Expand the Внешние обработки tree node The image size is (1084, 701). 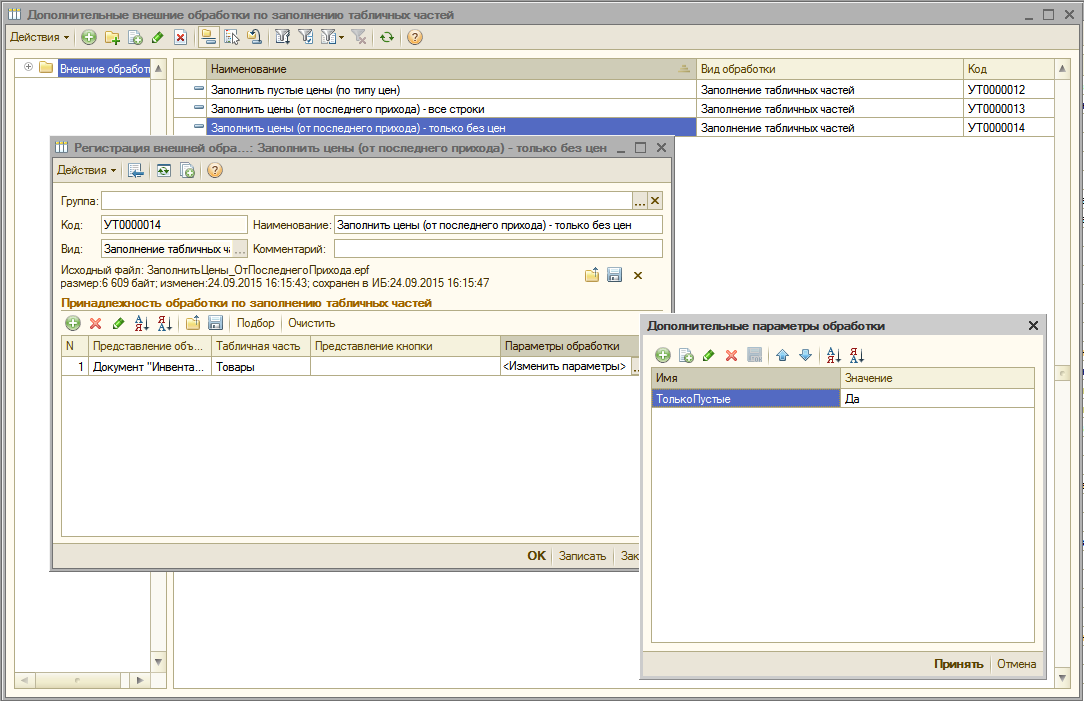tap(28, 68)
